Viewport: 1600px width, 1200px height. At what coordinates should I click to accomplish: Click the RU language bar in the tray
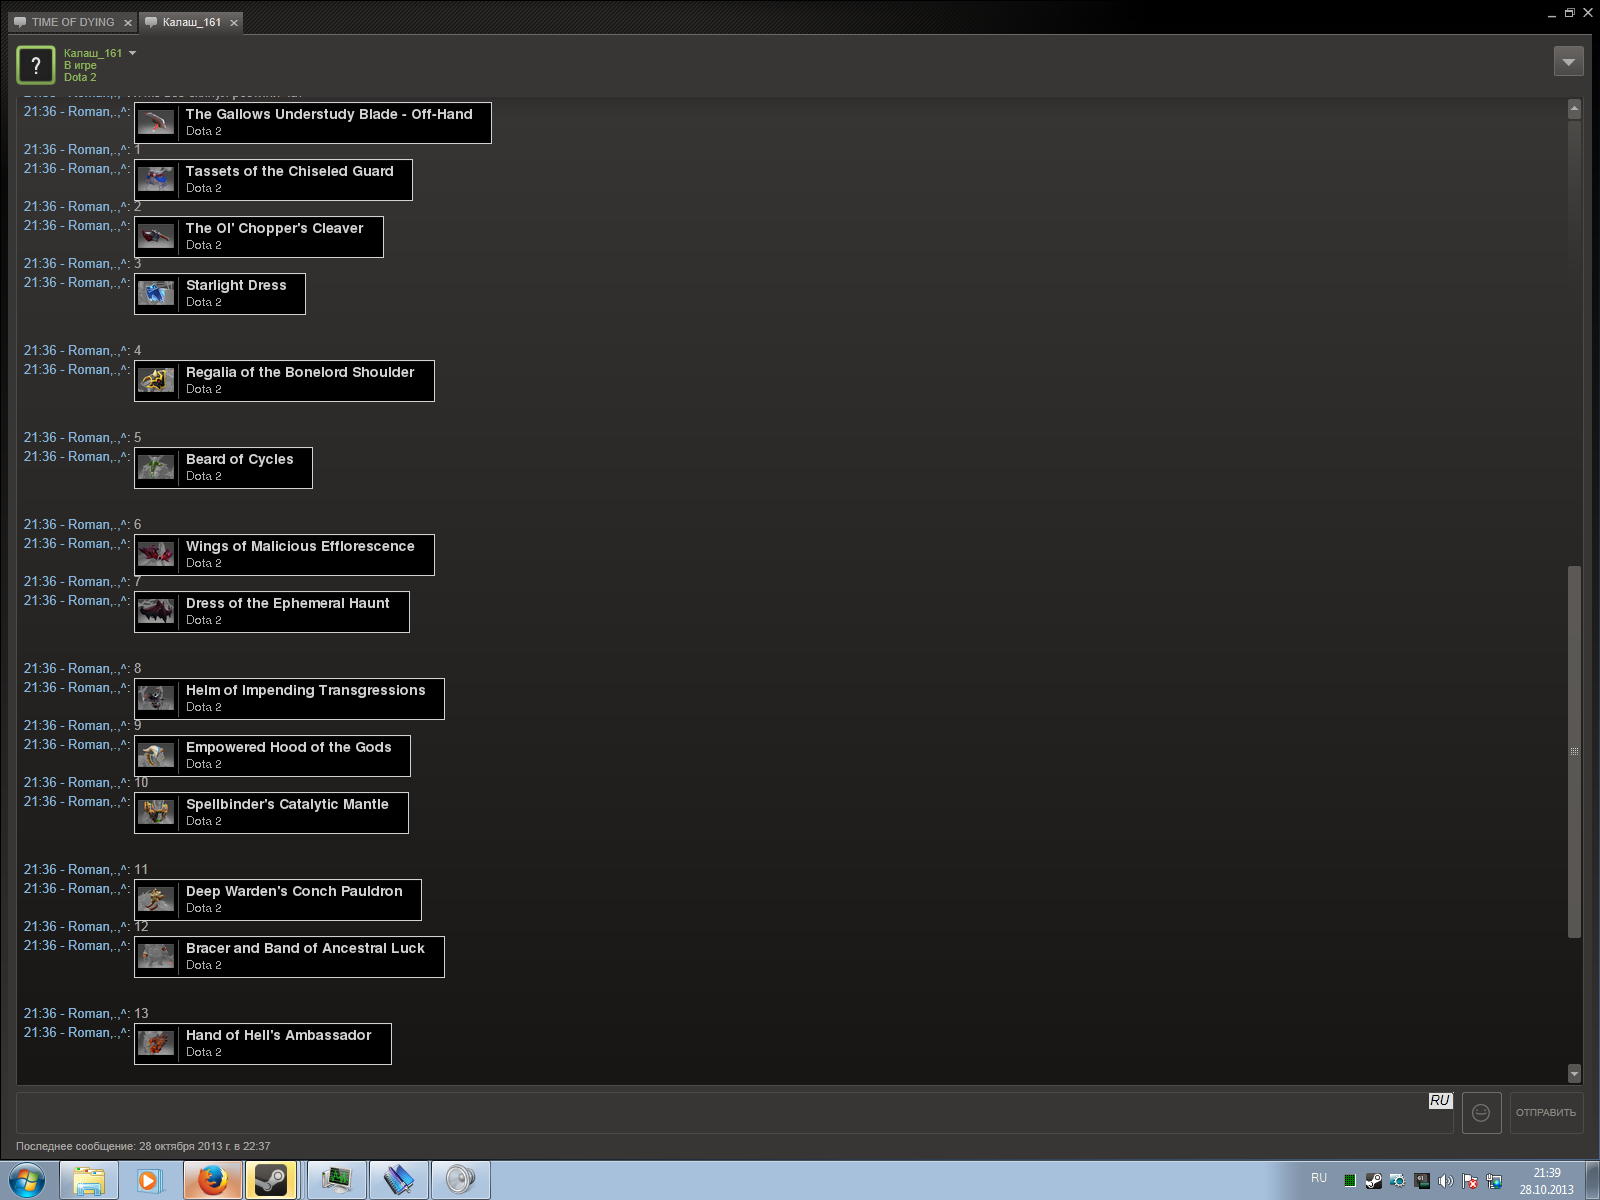(x=1319, y=1178)
